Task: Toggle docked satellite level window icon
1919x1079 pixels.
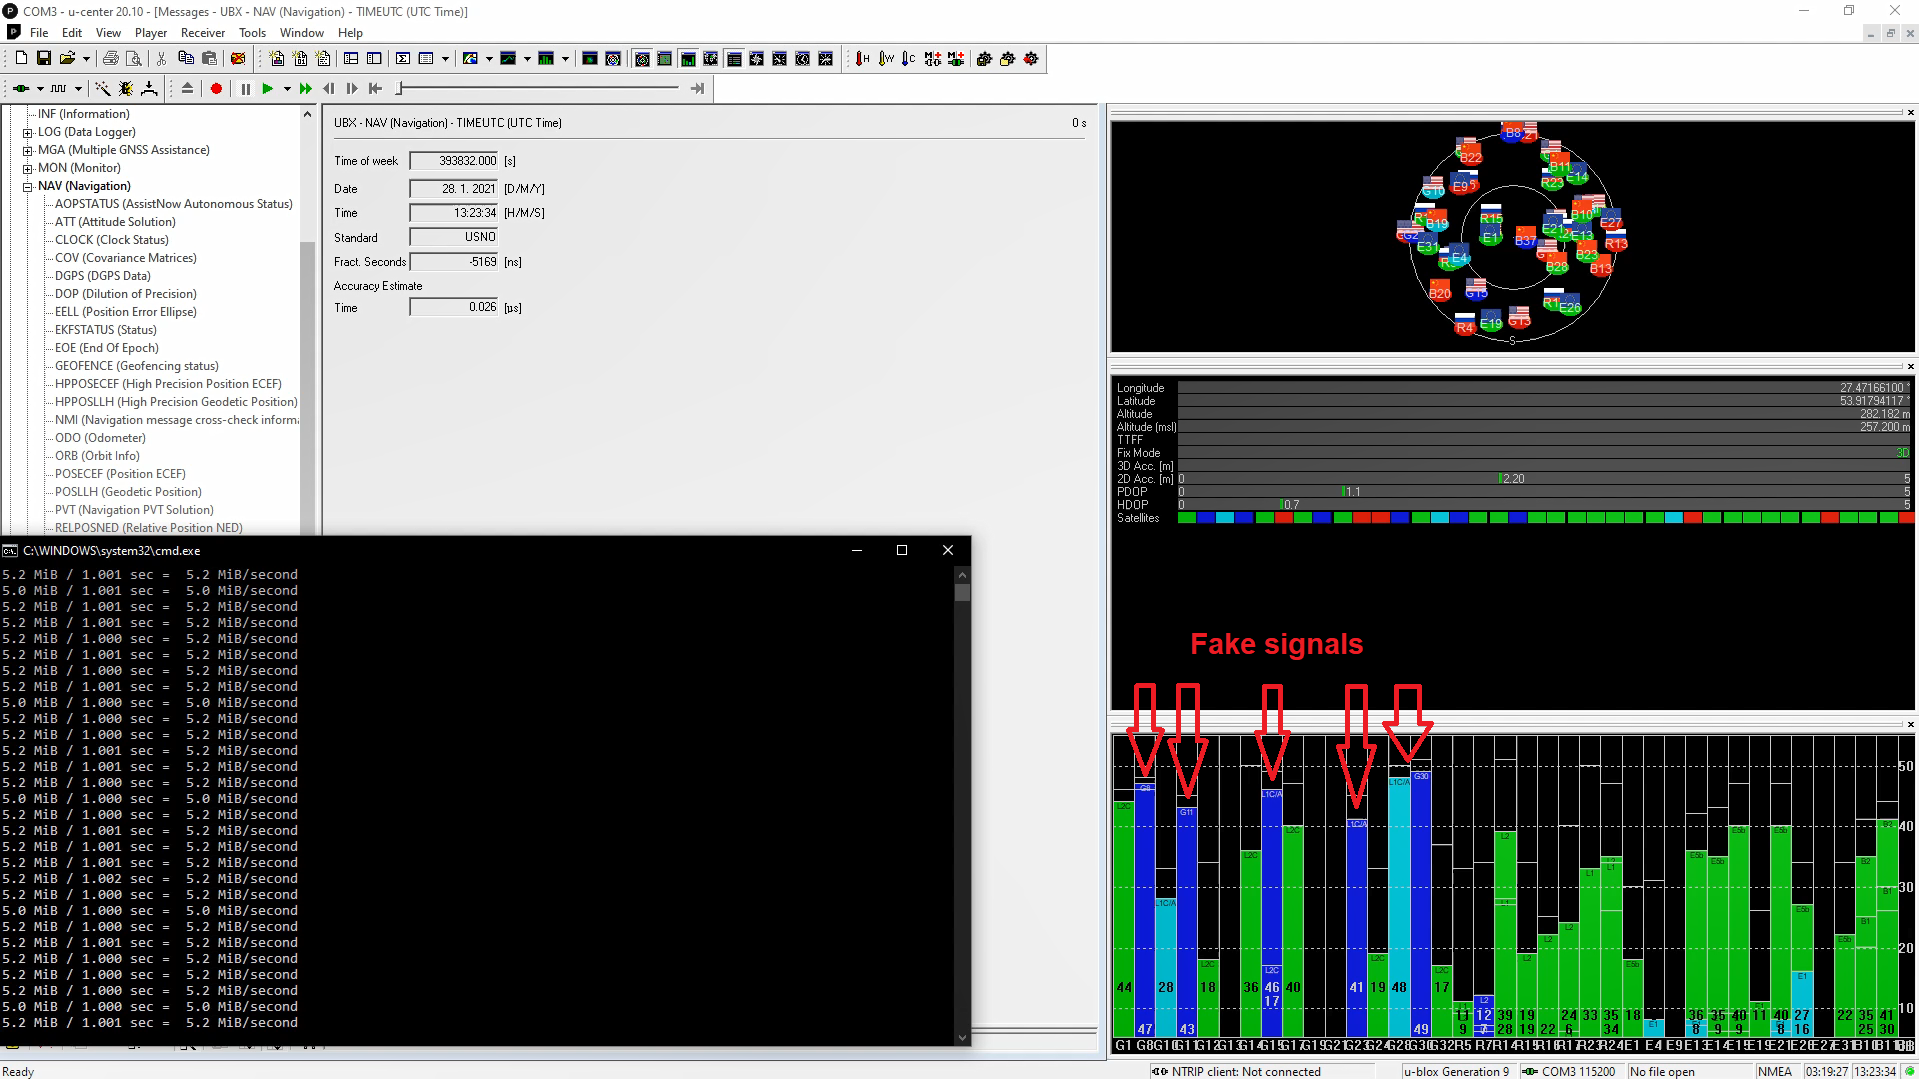Action: click(x=688, y=59)
